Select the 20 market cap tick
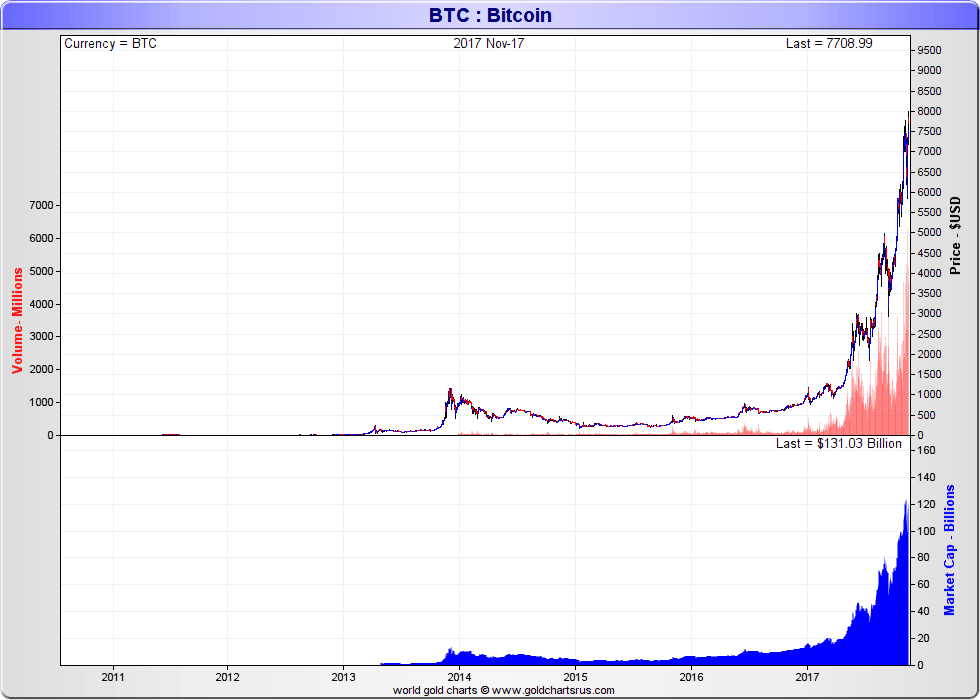The height and width of the screenshot is (700, 980). coord(924,638)
